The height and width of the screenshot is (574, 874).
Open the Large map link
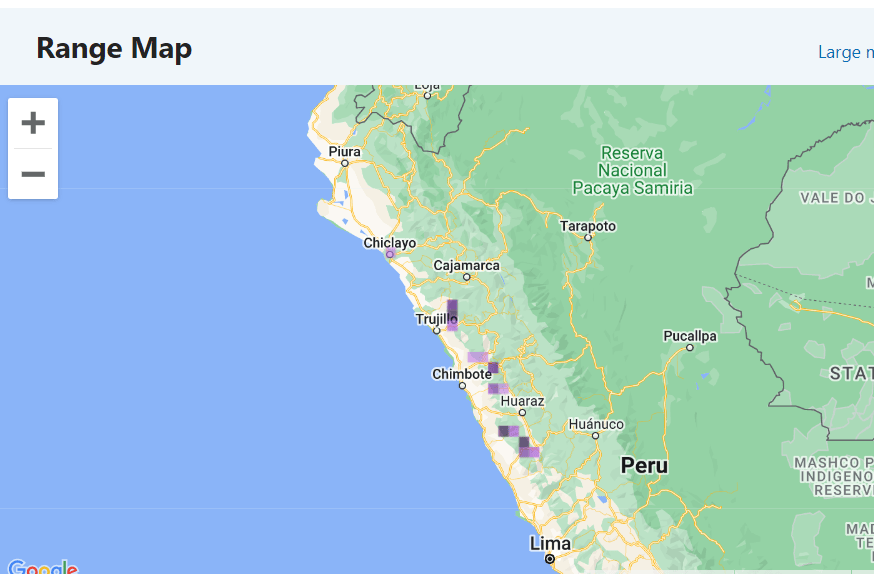pyautogui.click(x=845, y=52)
